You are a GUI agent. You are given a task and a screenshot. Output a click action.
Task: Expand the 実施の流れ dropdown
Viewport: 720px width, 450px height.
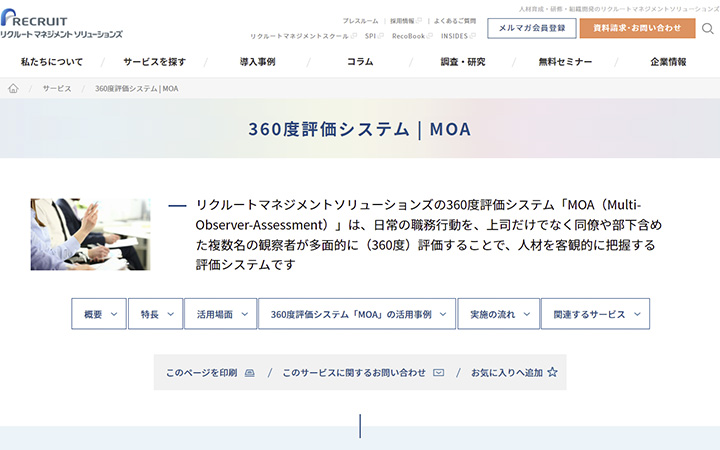click(x=498, y=314)
